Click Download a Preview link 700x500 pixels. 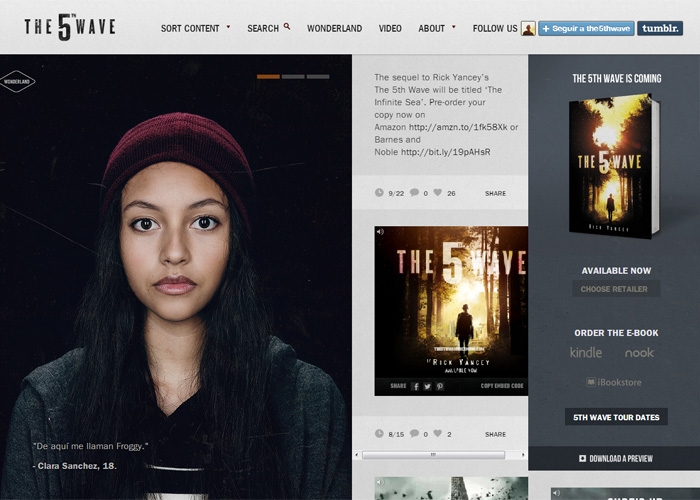click(616, 458)
